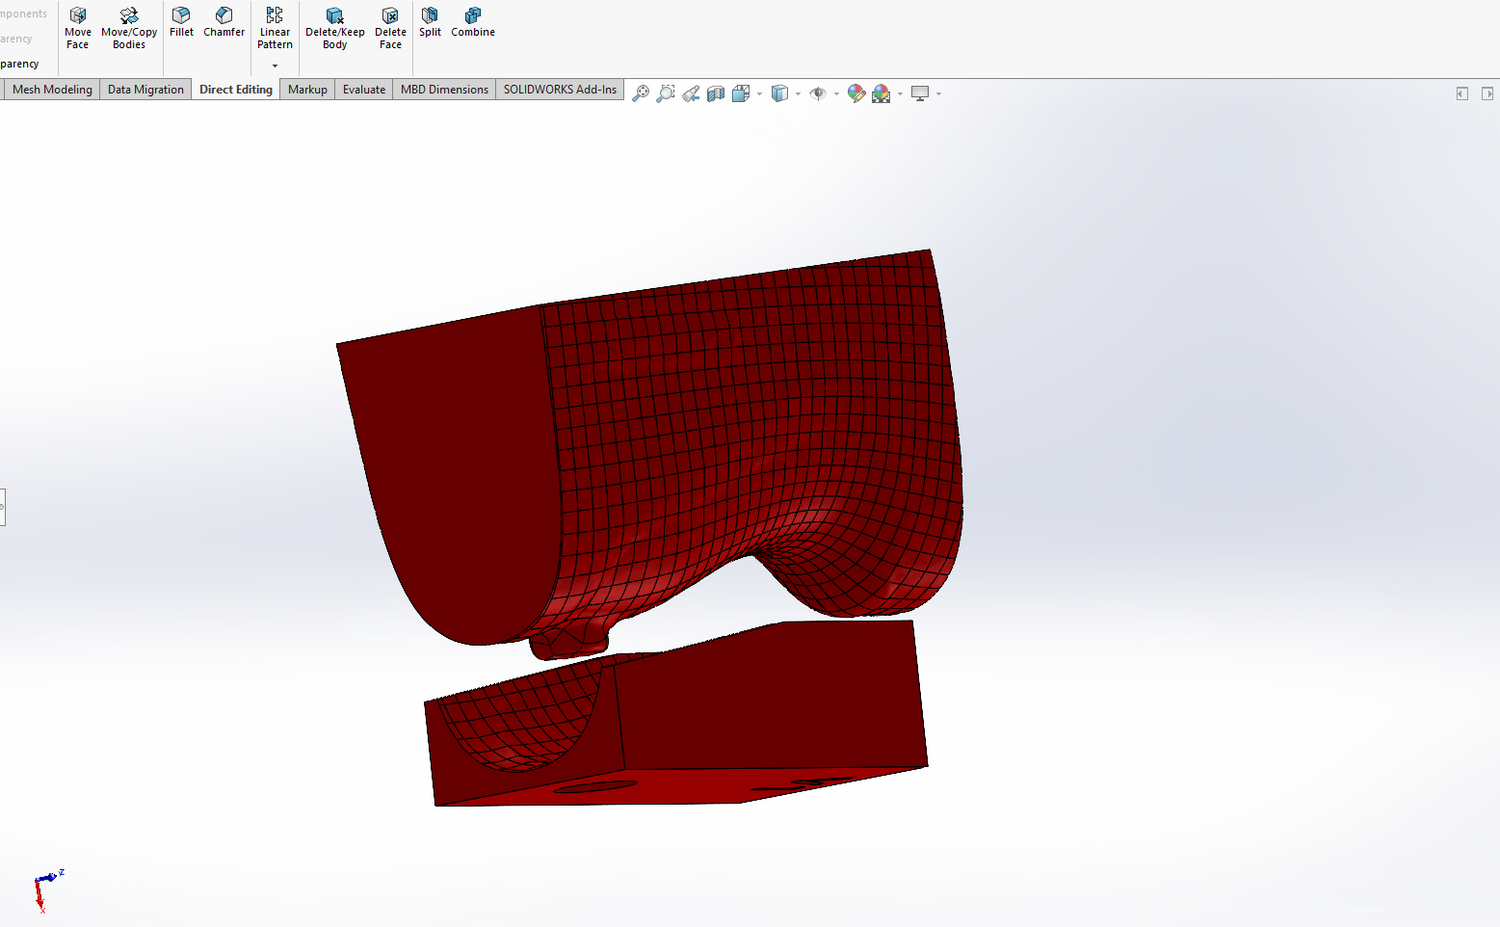
Task: Select the Fillet tool
Action: [x=181, y=22]
